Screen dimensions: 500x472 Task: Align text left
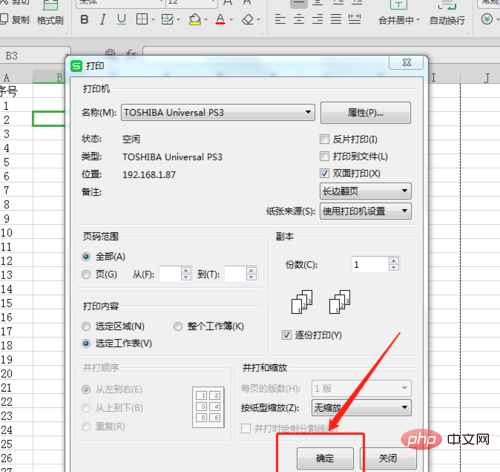click(x=280, y=19)
